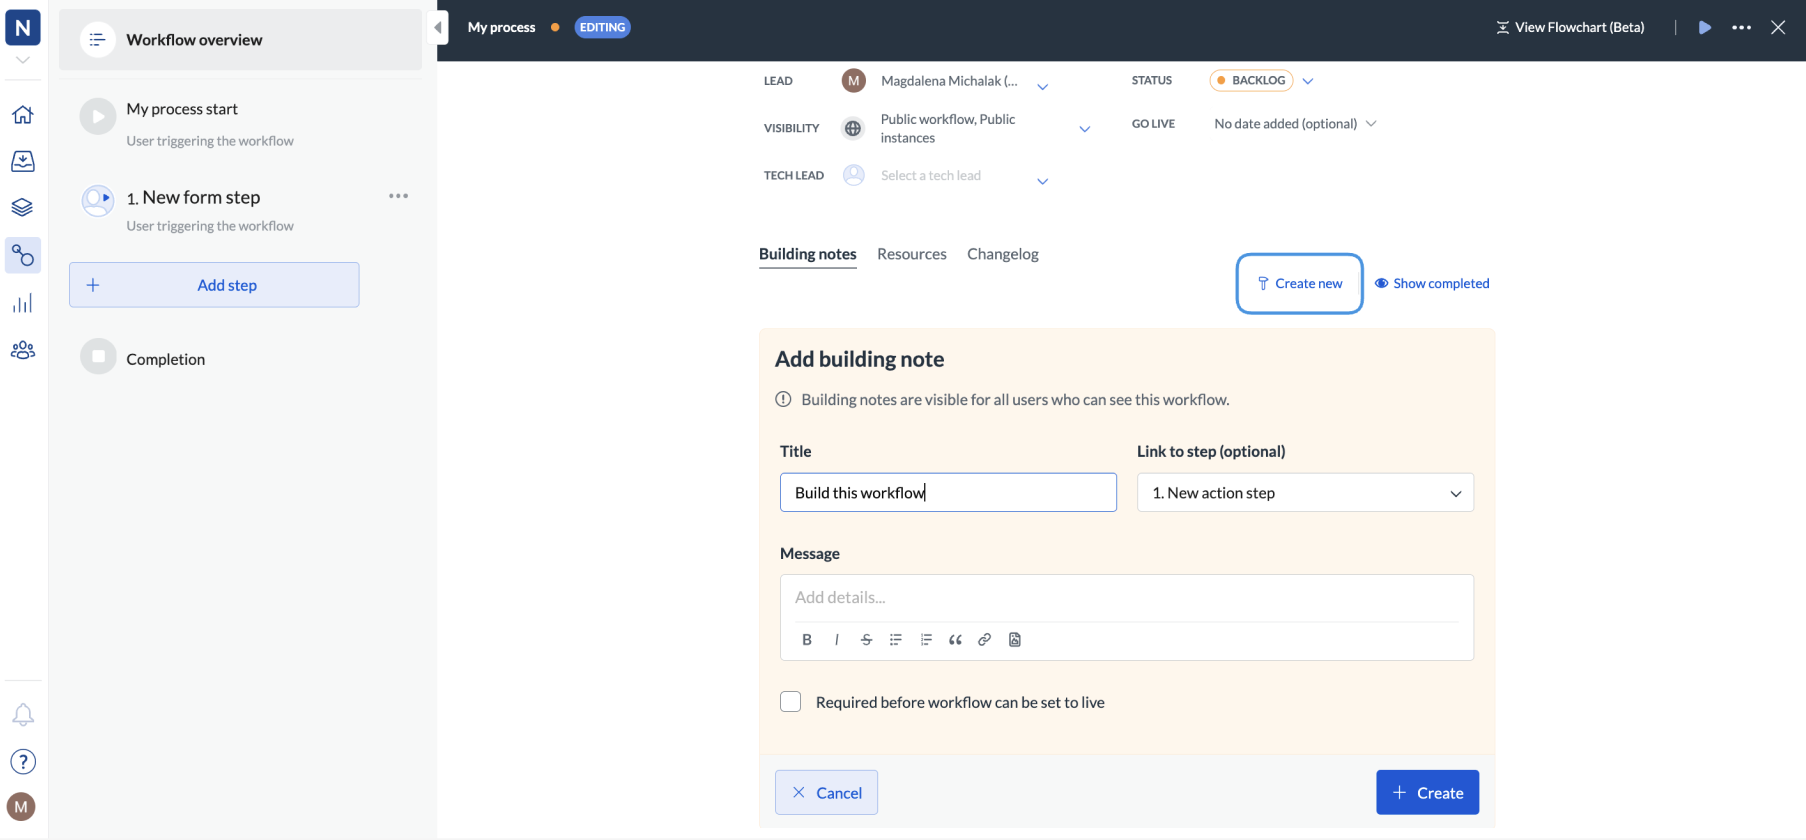Apply bold formatting in message editor
Image resolution: width=1806 pixels, height=840 pixels.
[x=807, y=640]
